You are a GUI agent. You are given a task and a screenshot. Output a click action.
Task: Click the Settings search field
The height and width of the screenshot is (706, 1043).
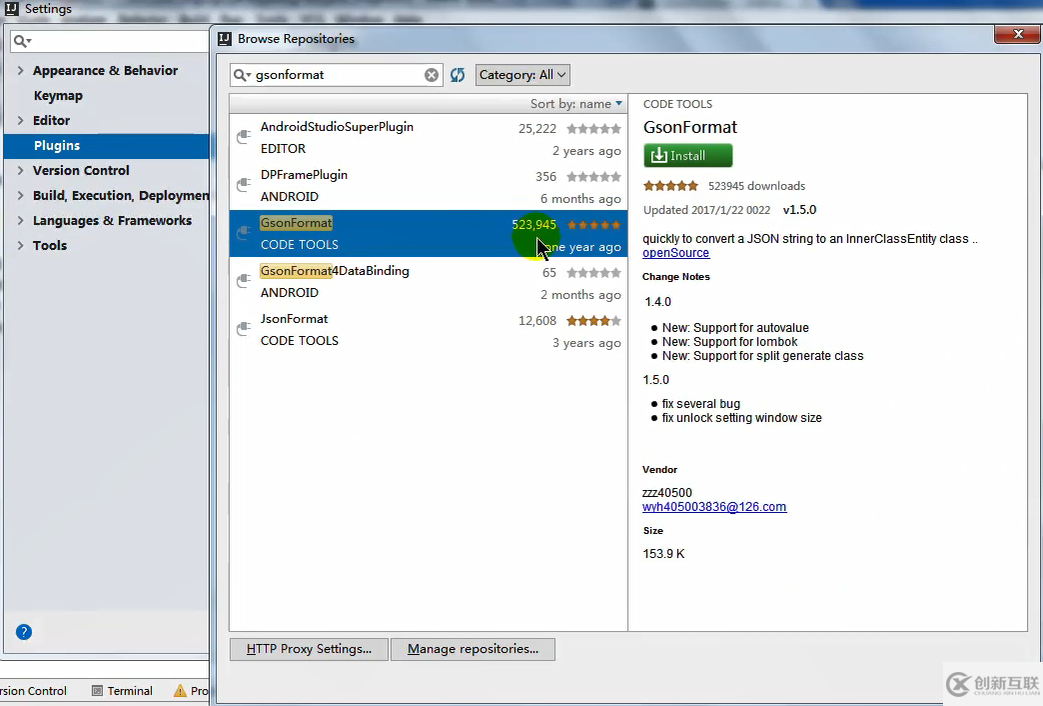(110, 41)
